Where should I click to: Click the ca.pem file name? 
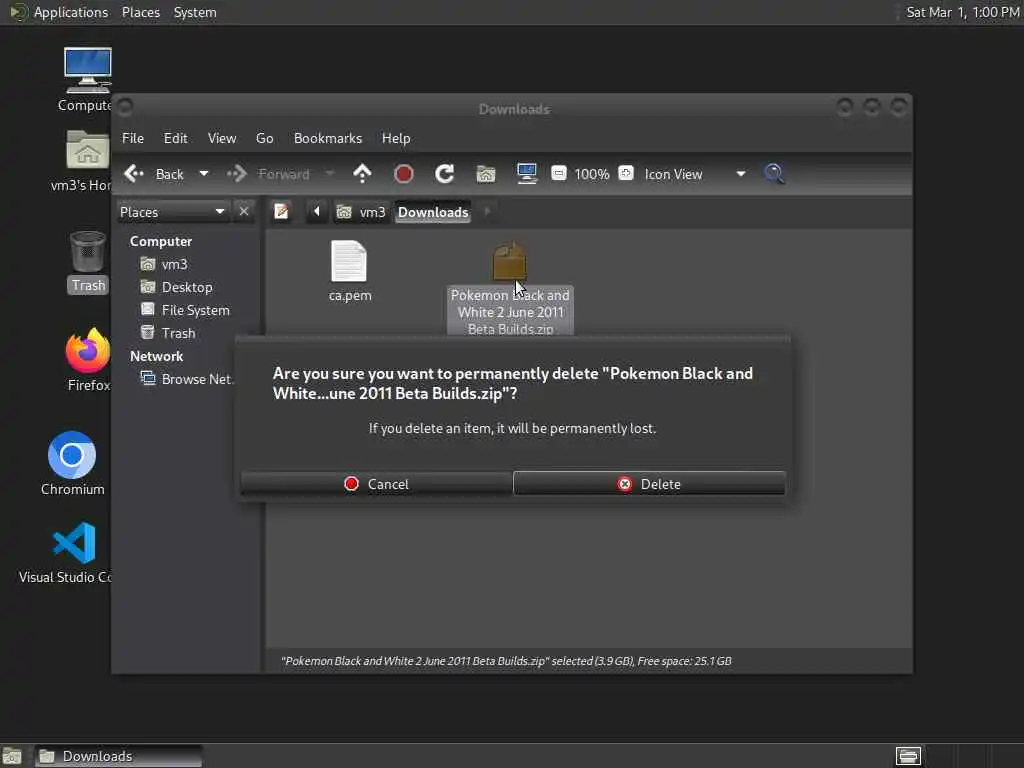350,295
